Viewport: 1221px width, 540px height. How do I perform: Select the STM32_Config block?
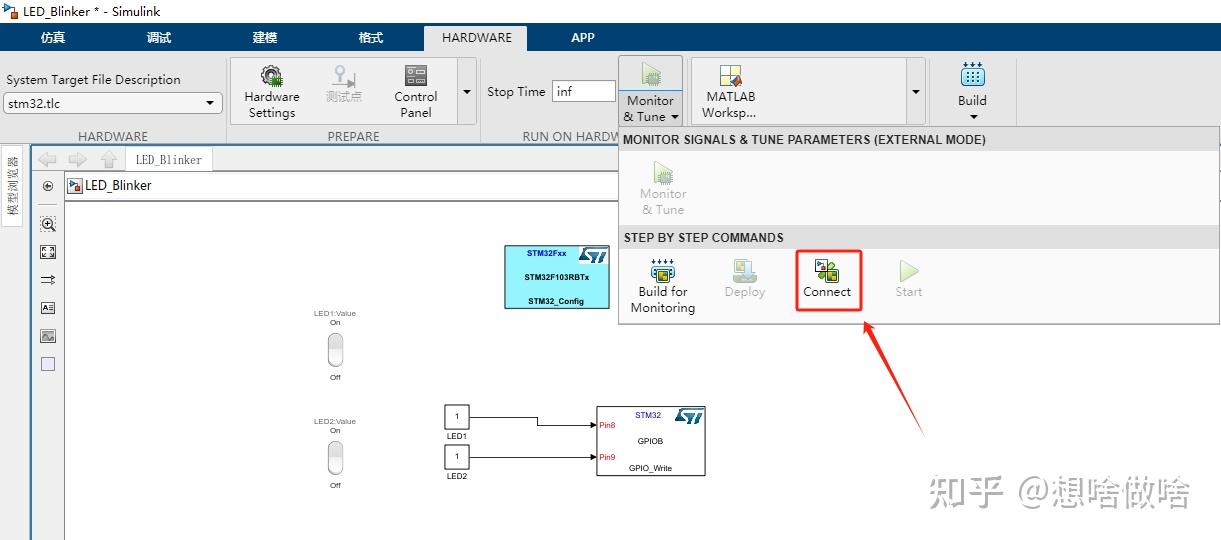point(557,276)
